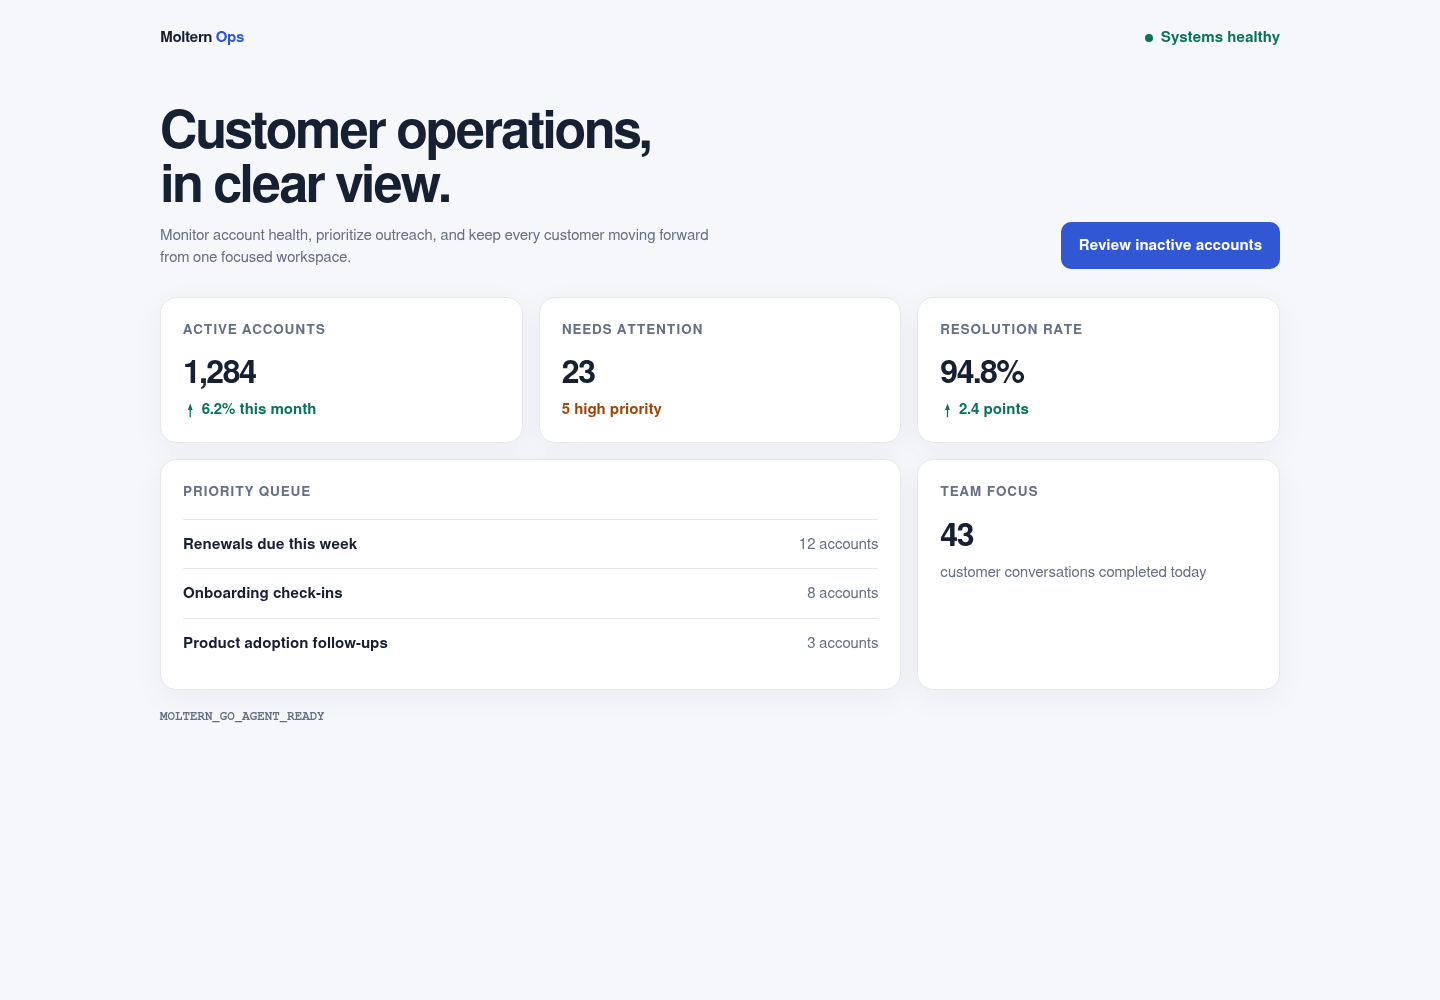Select the Resolution Rate card label
This screenshot has width=1440, height=1000.
(x=1011, y=329)
